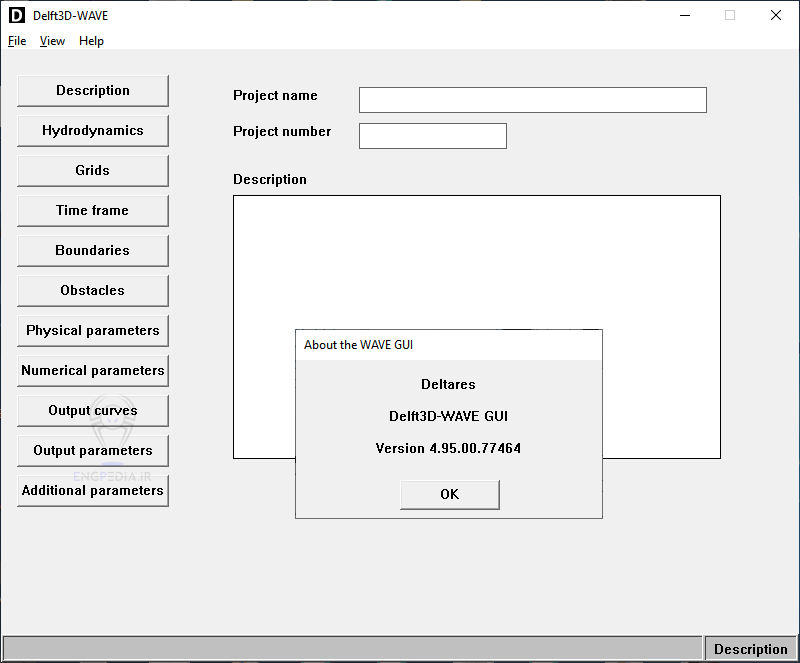Open the View menu
The image size is (800, 663).
52,41
